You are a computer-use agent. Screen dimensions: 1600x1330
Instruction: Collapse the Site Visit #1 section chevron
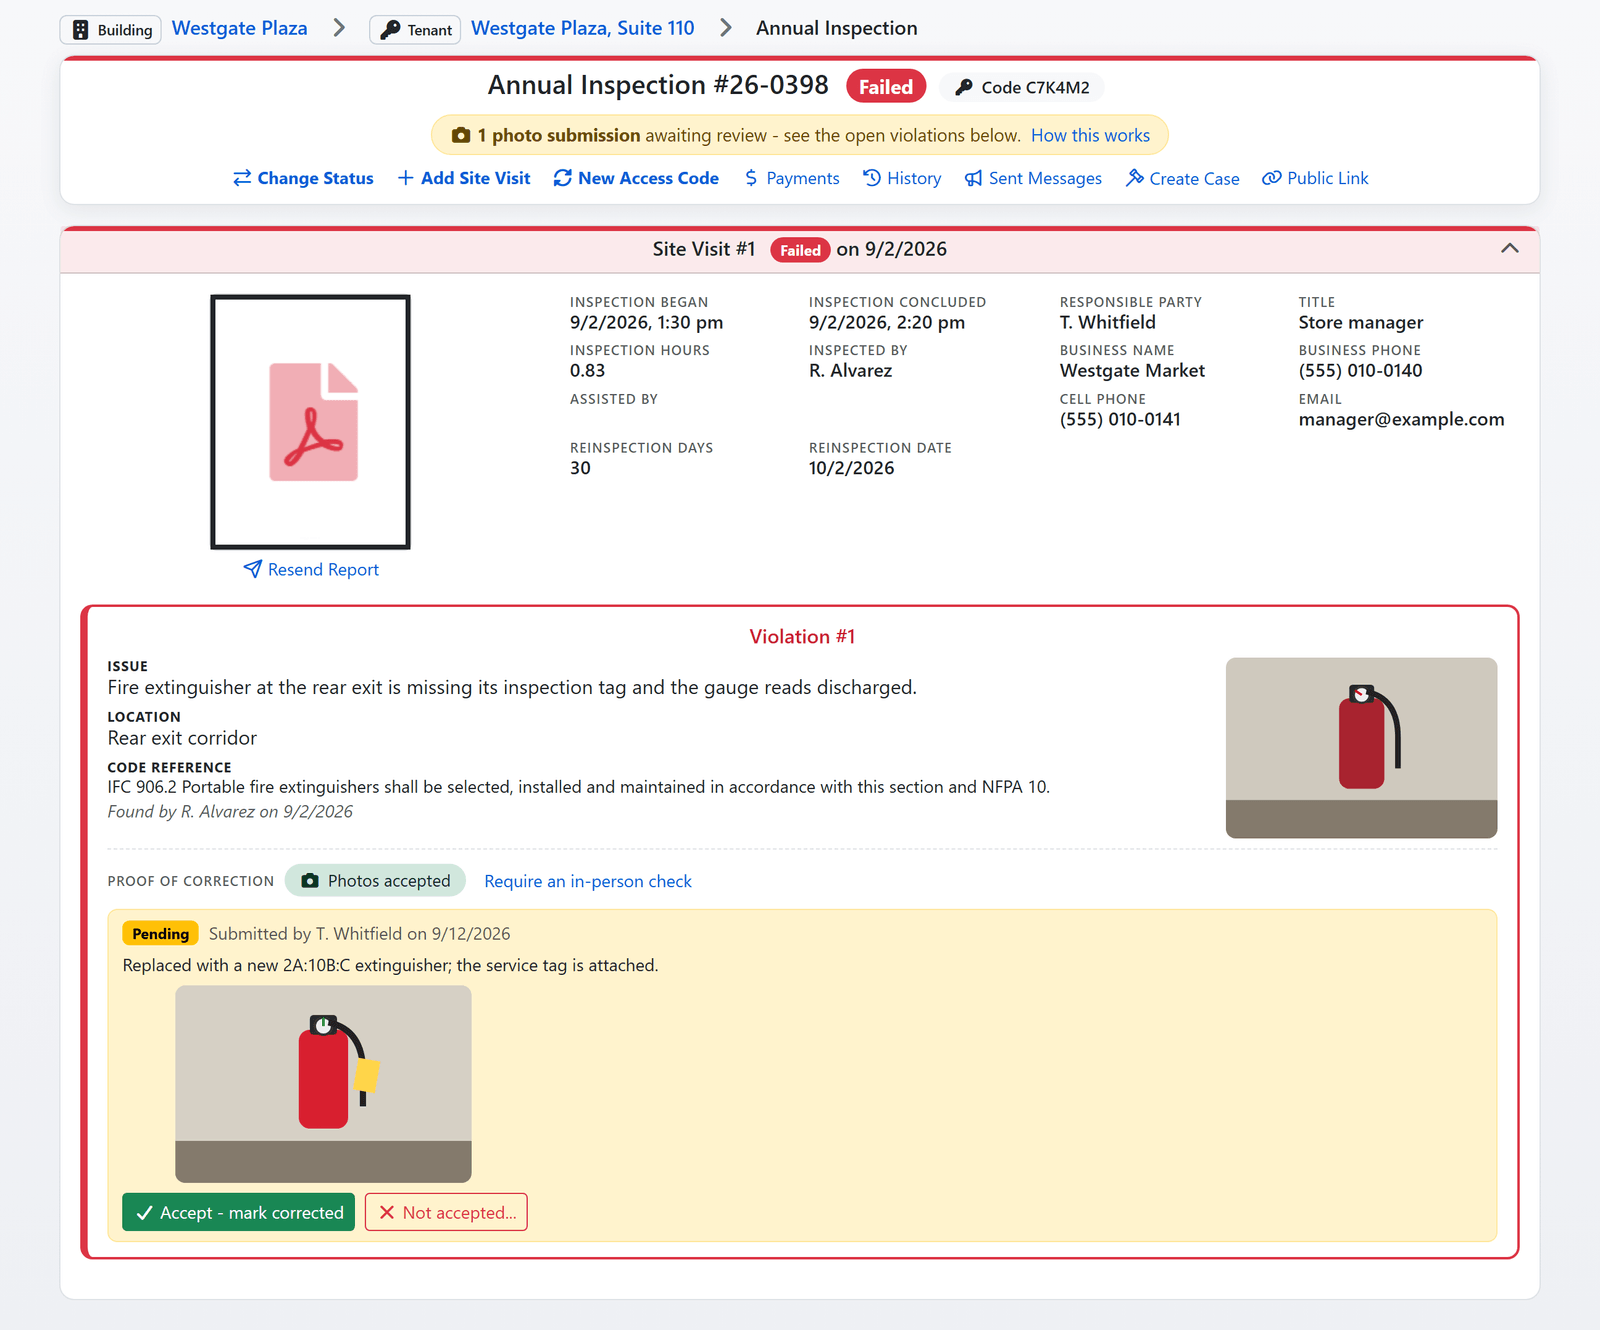pos(1510,248)
